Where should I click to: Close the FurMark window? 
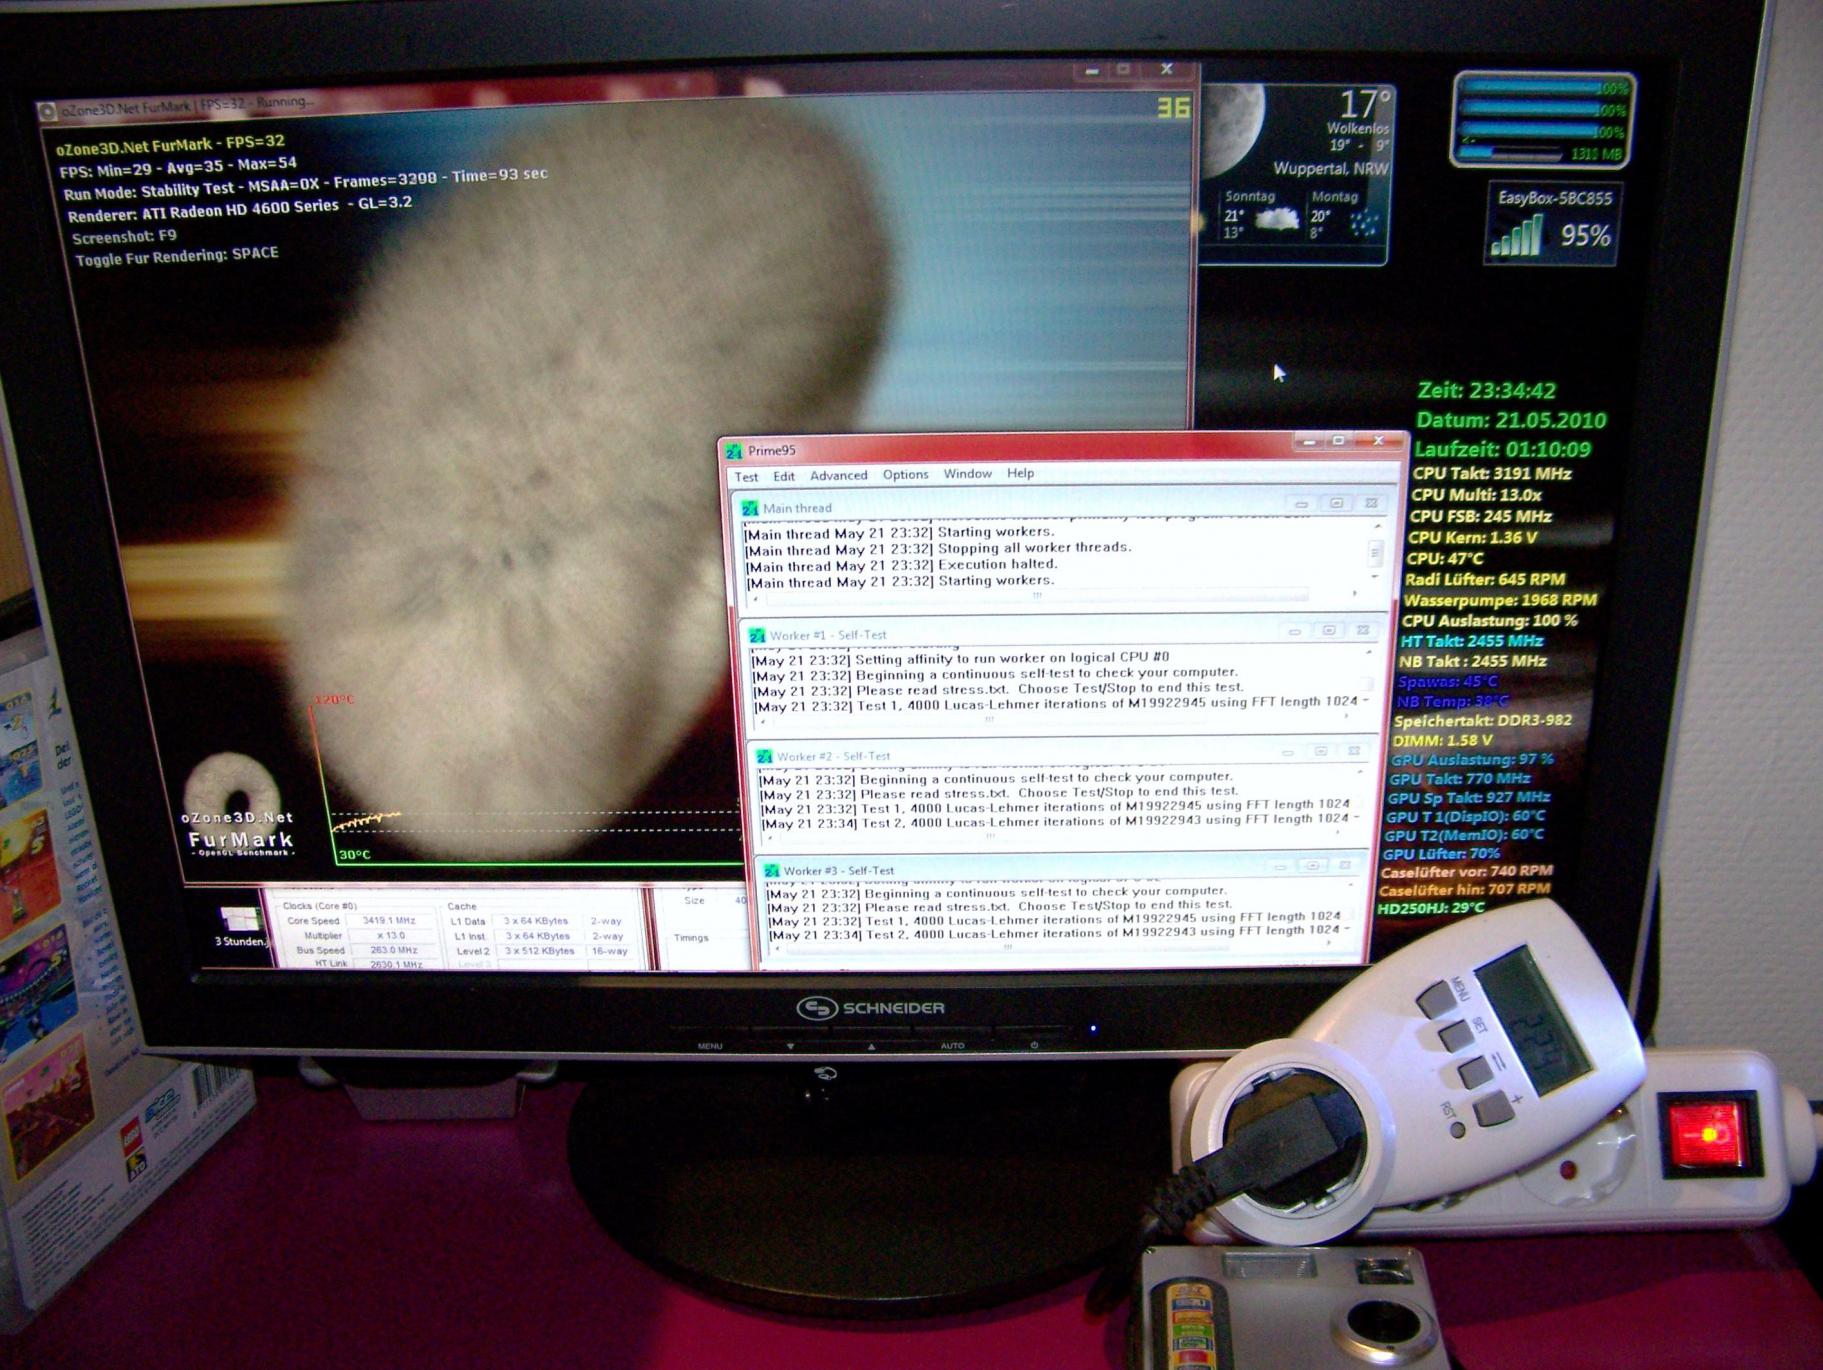(x=1166, y=69)
